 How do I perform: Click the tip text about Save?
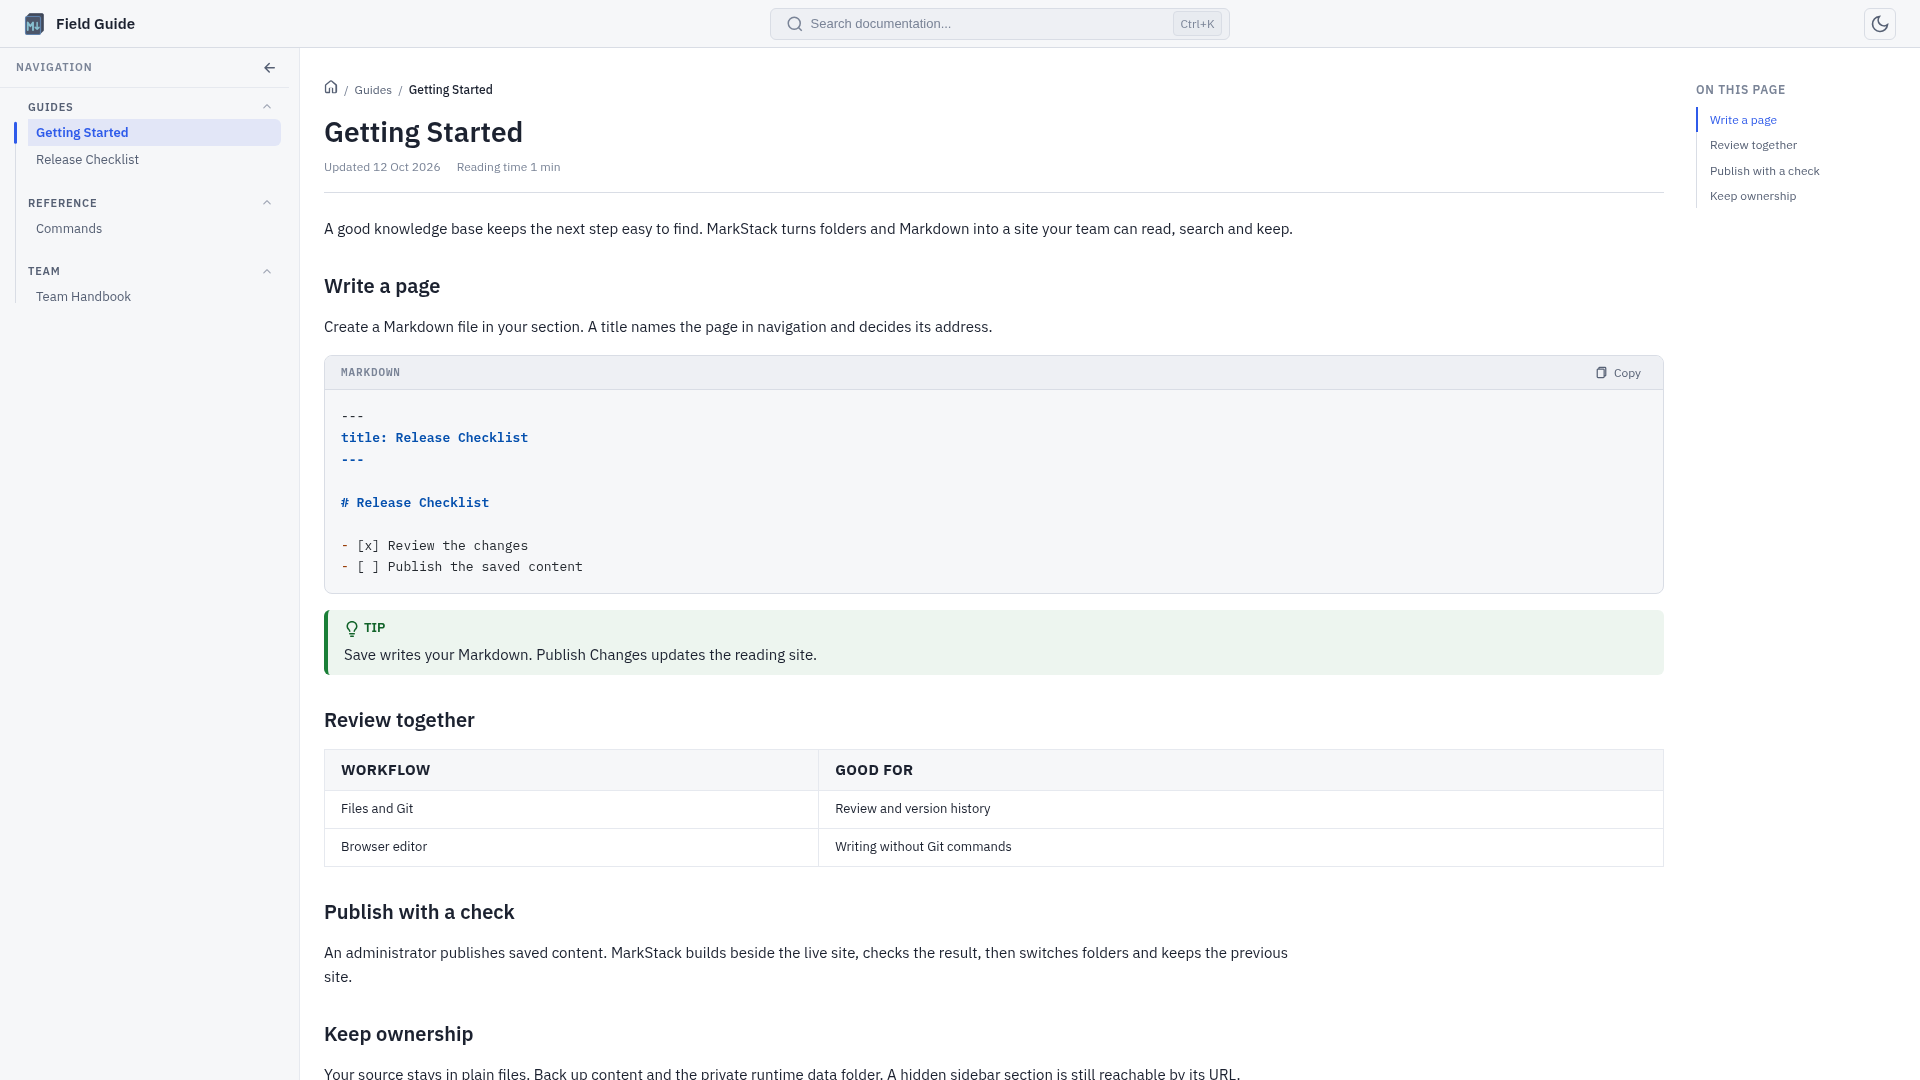click(580, 655)
